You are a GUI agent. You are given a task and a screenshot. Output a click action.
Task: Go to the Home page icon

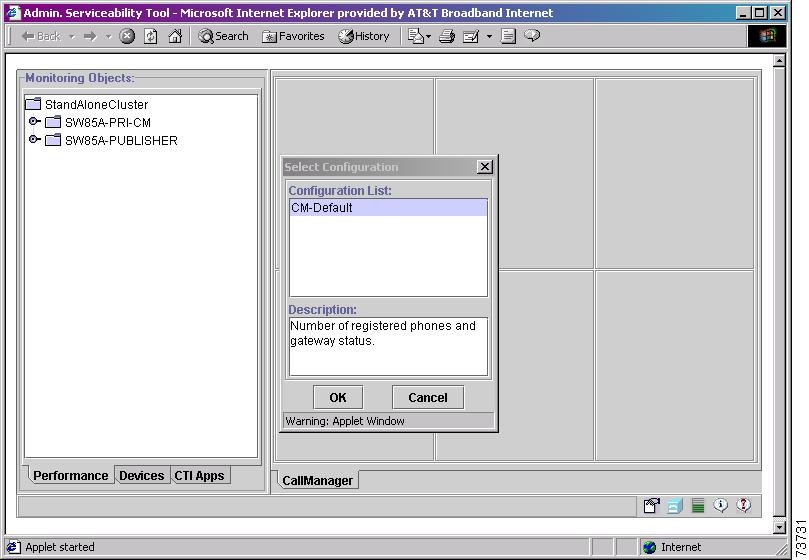tap(175, 36)
